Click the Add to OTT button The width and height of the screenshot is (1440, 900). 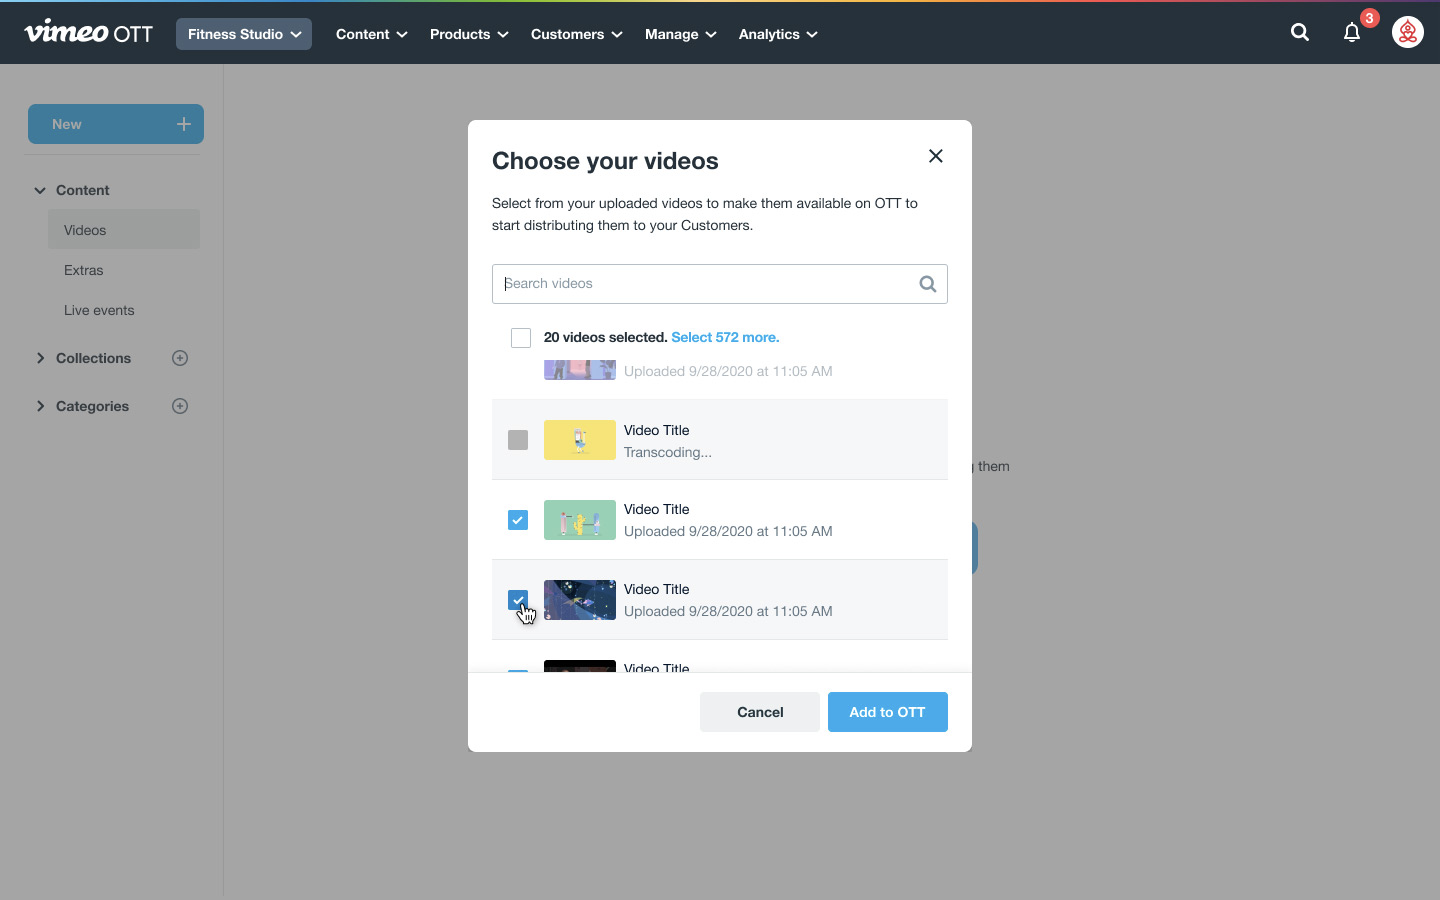887,712
